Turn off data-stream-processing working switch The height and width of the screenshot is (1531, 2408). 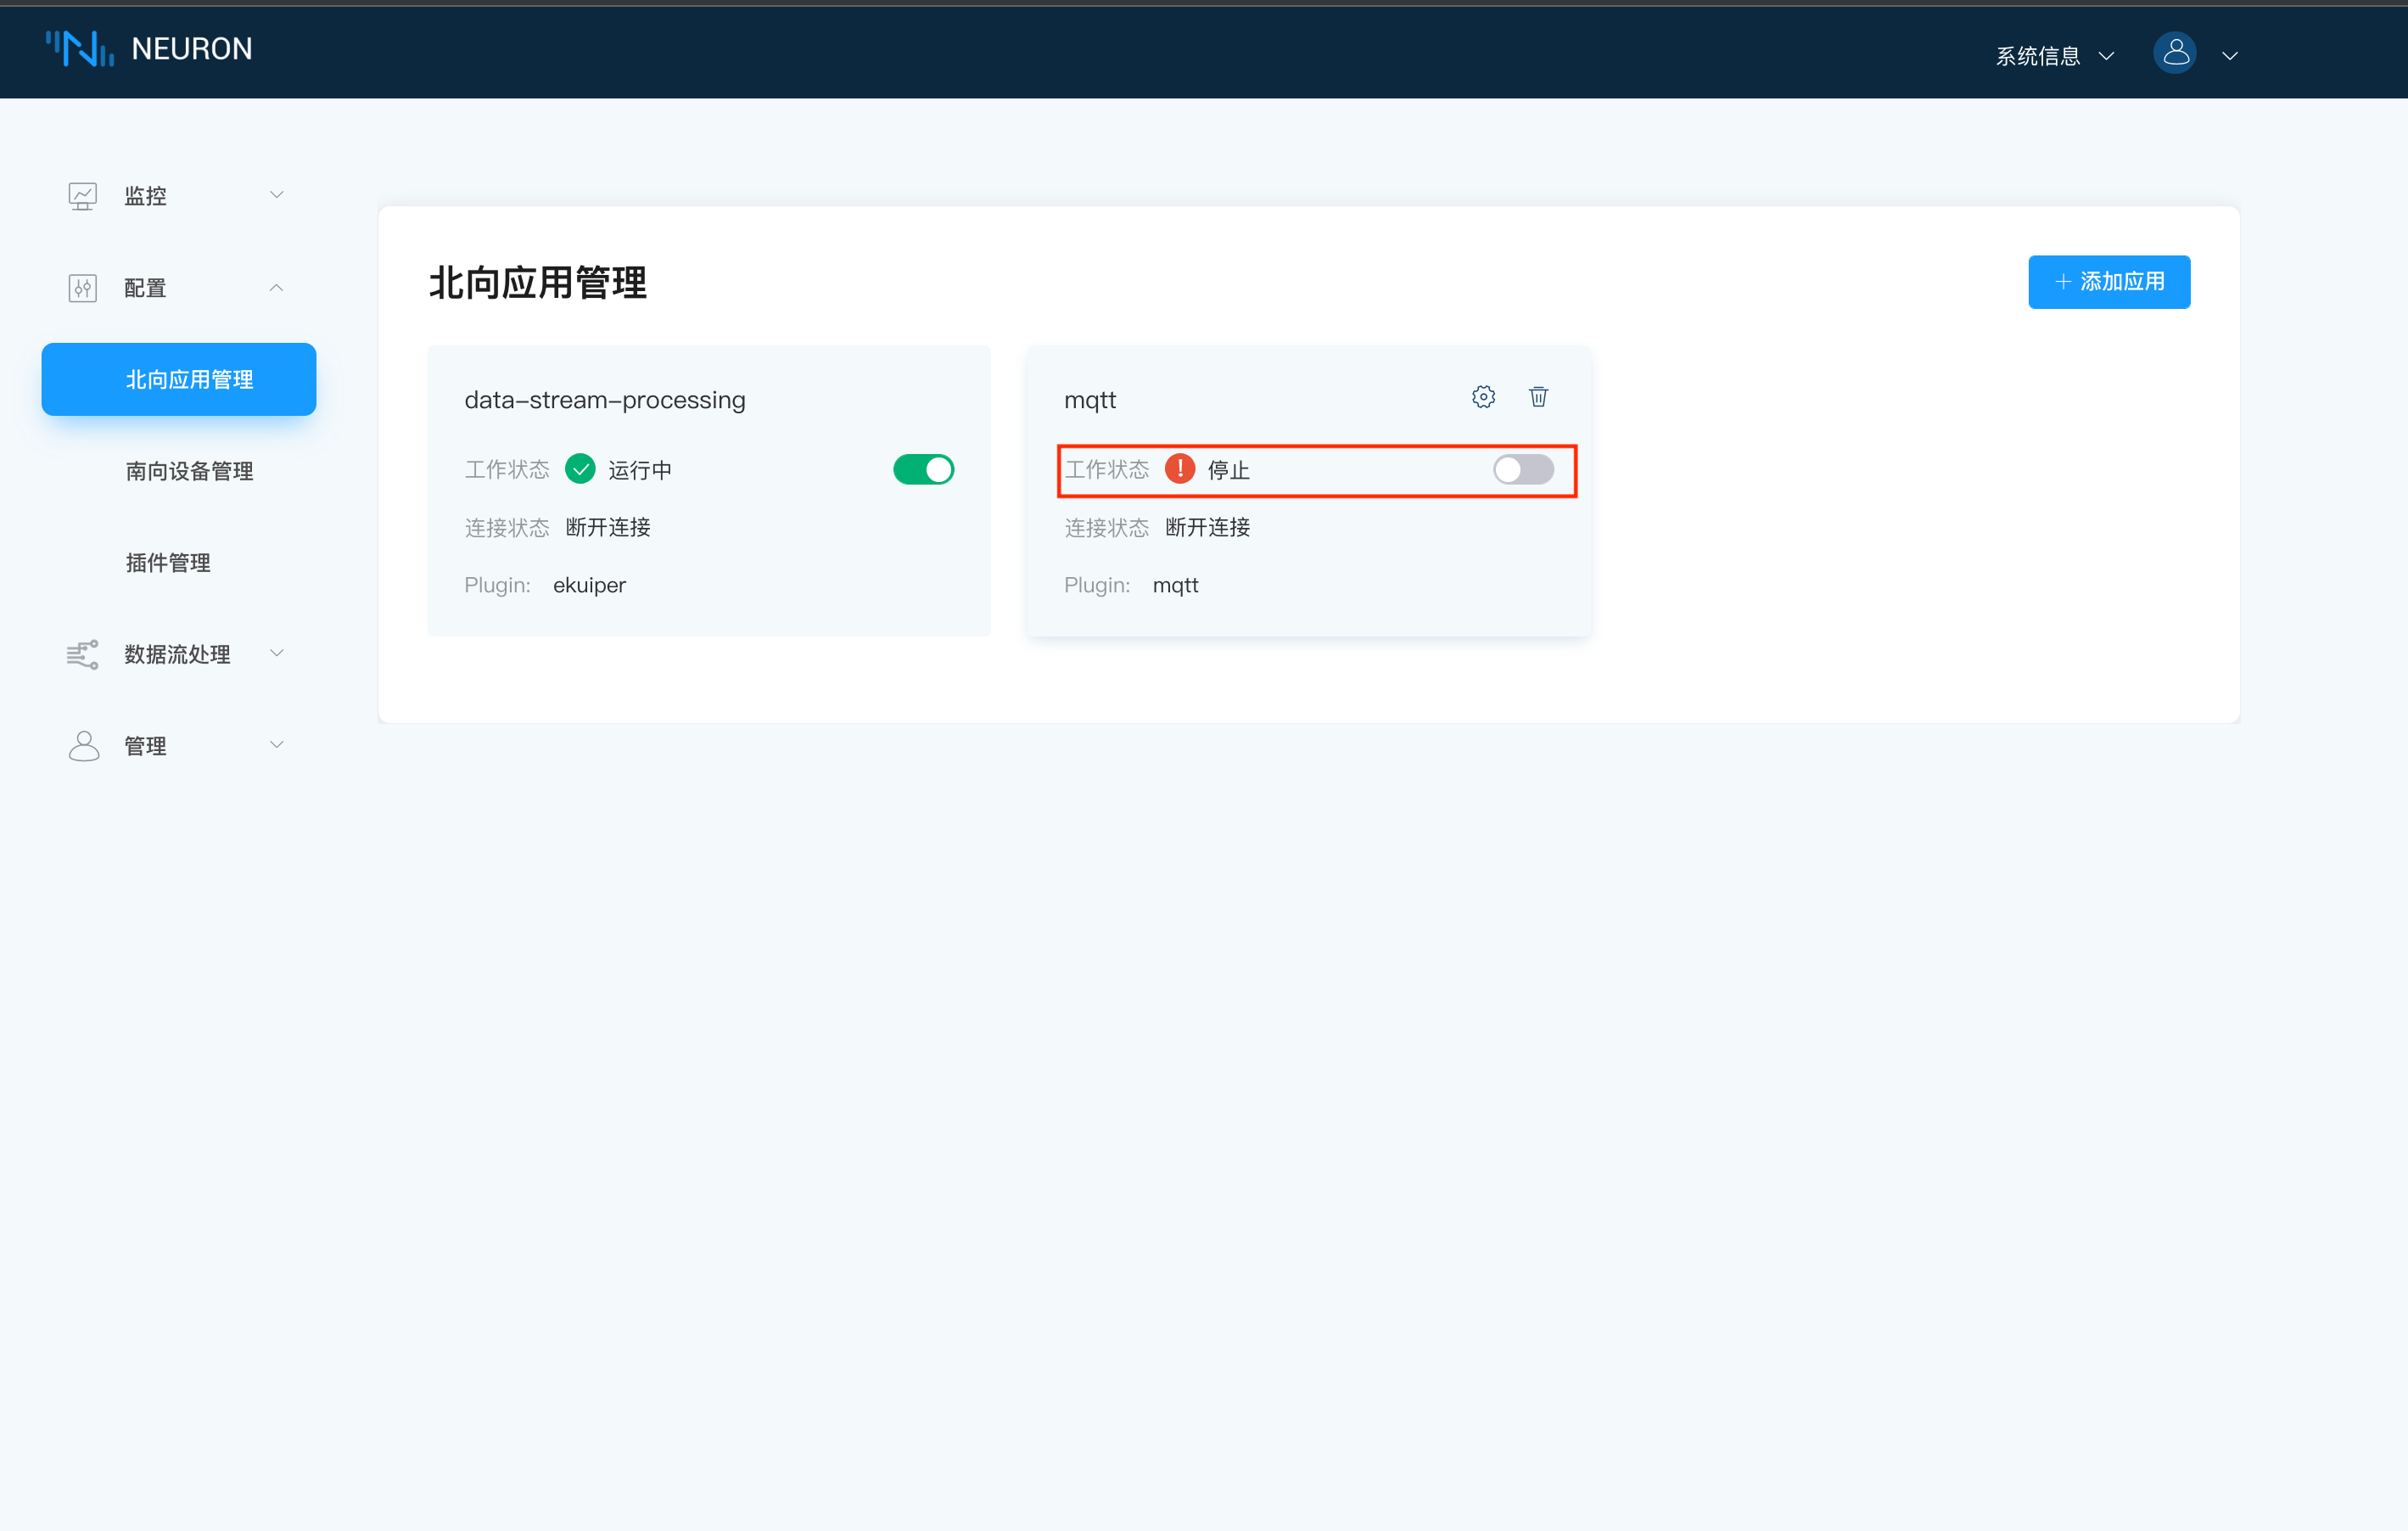(x=923, y=469)
